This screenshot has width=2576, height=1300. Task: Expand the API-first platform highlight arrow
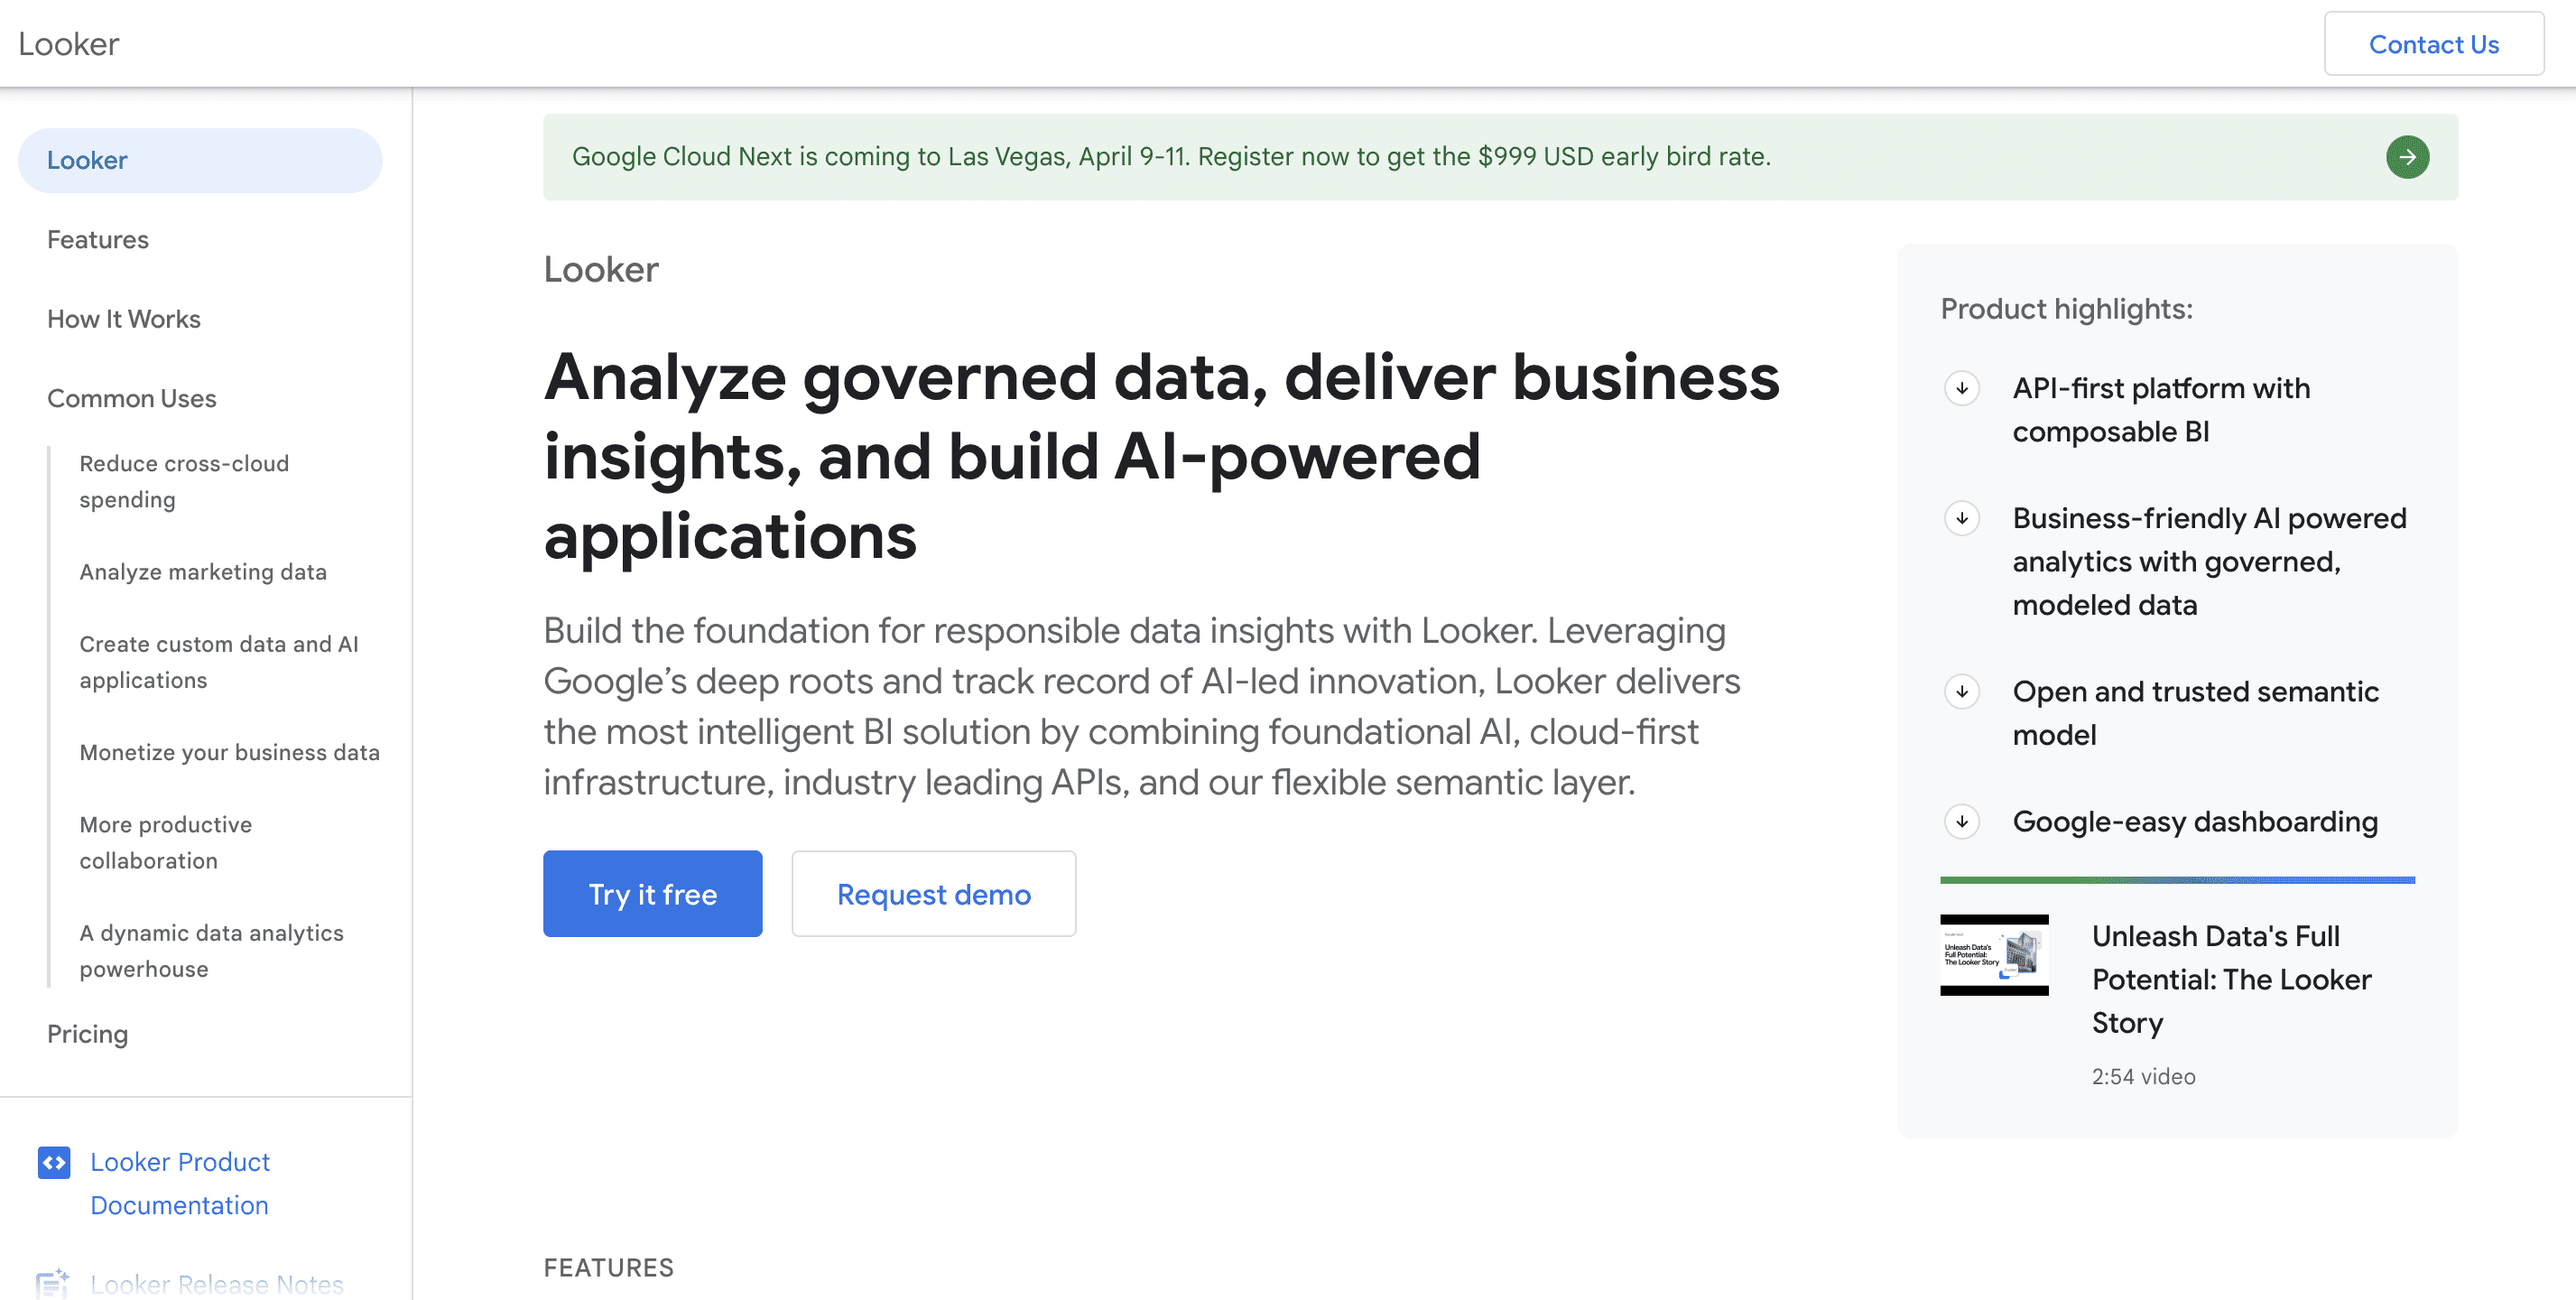(x=1962, y=388)
